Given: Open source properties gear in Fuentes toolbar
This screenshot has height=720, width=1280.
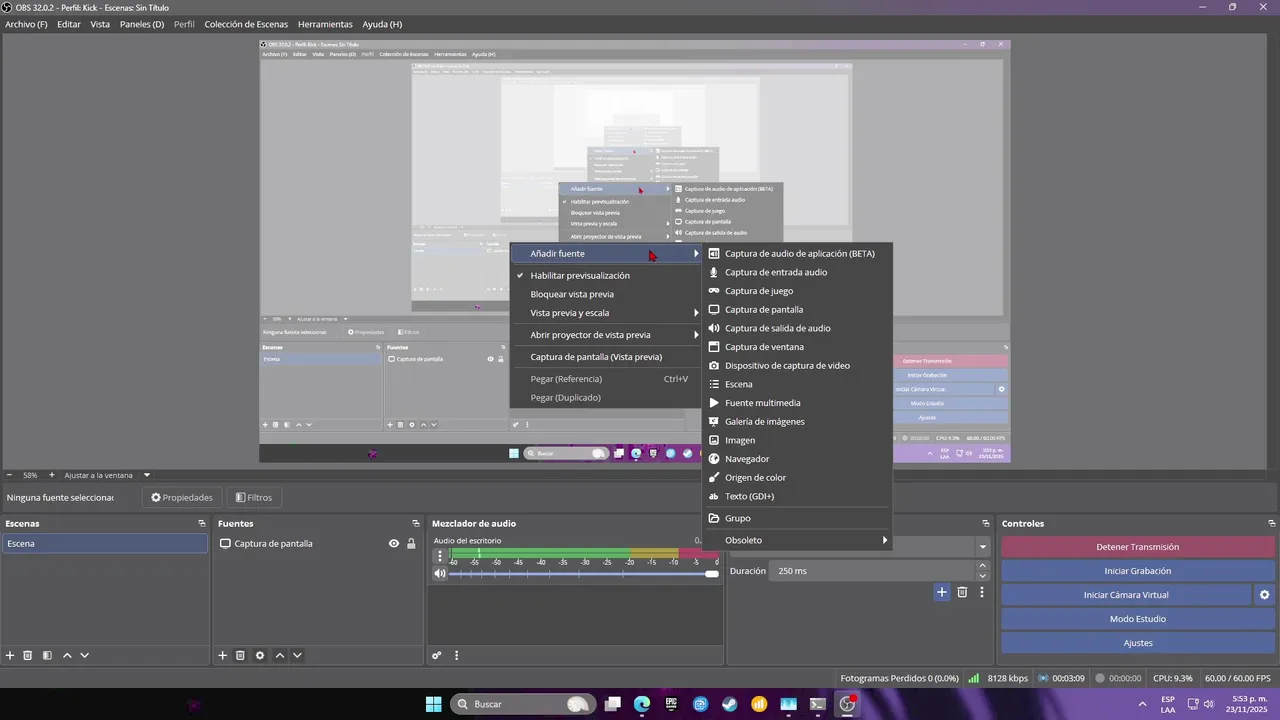Looking at the screenshot, I should coord(260,656).
